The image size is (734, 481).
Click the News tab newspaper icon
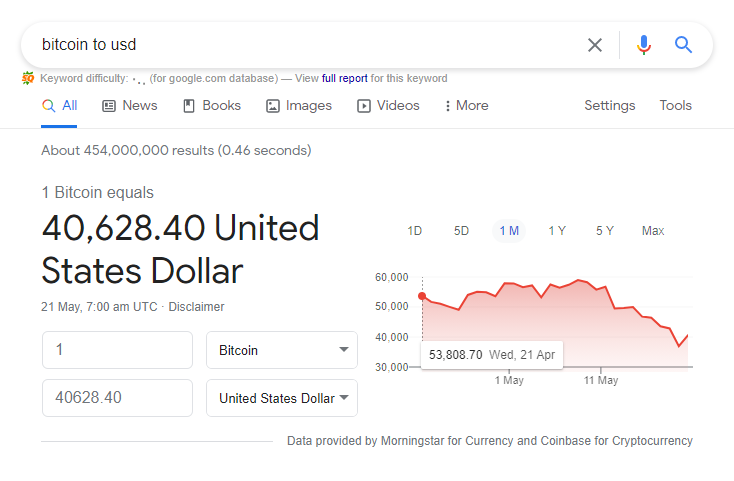point(109,106)
